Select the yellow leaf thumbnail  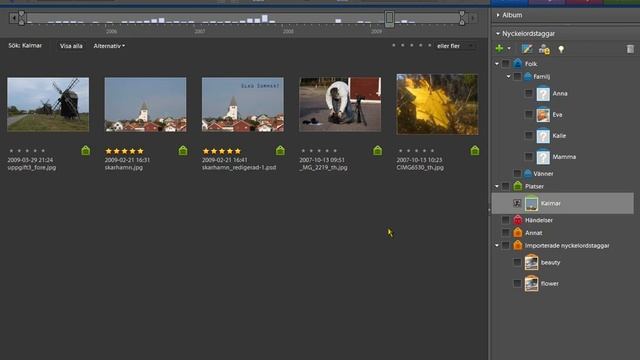[437, 104]
